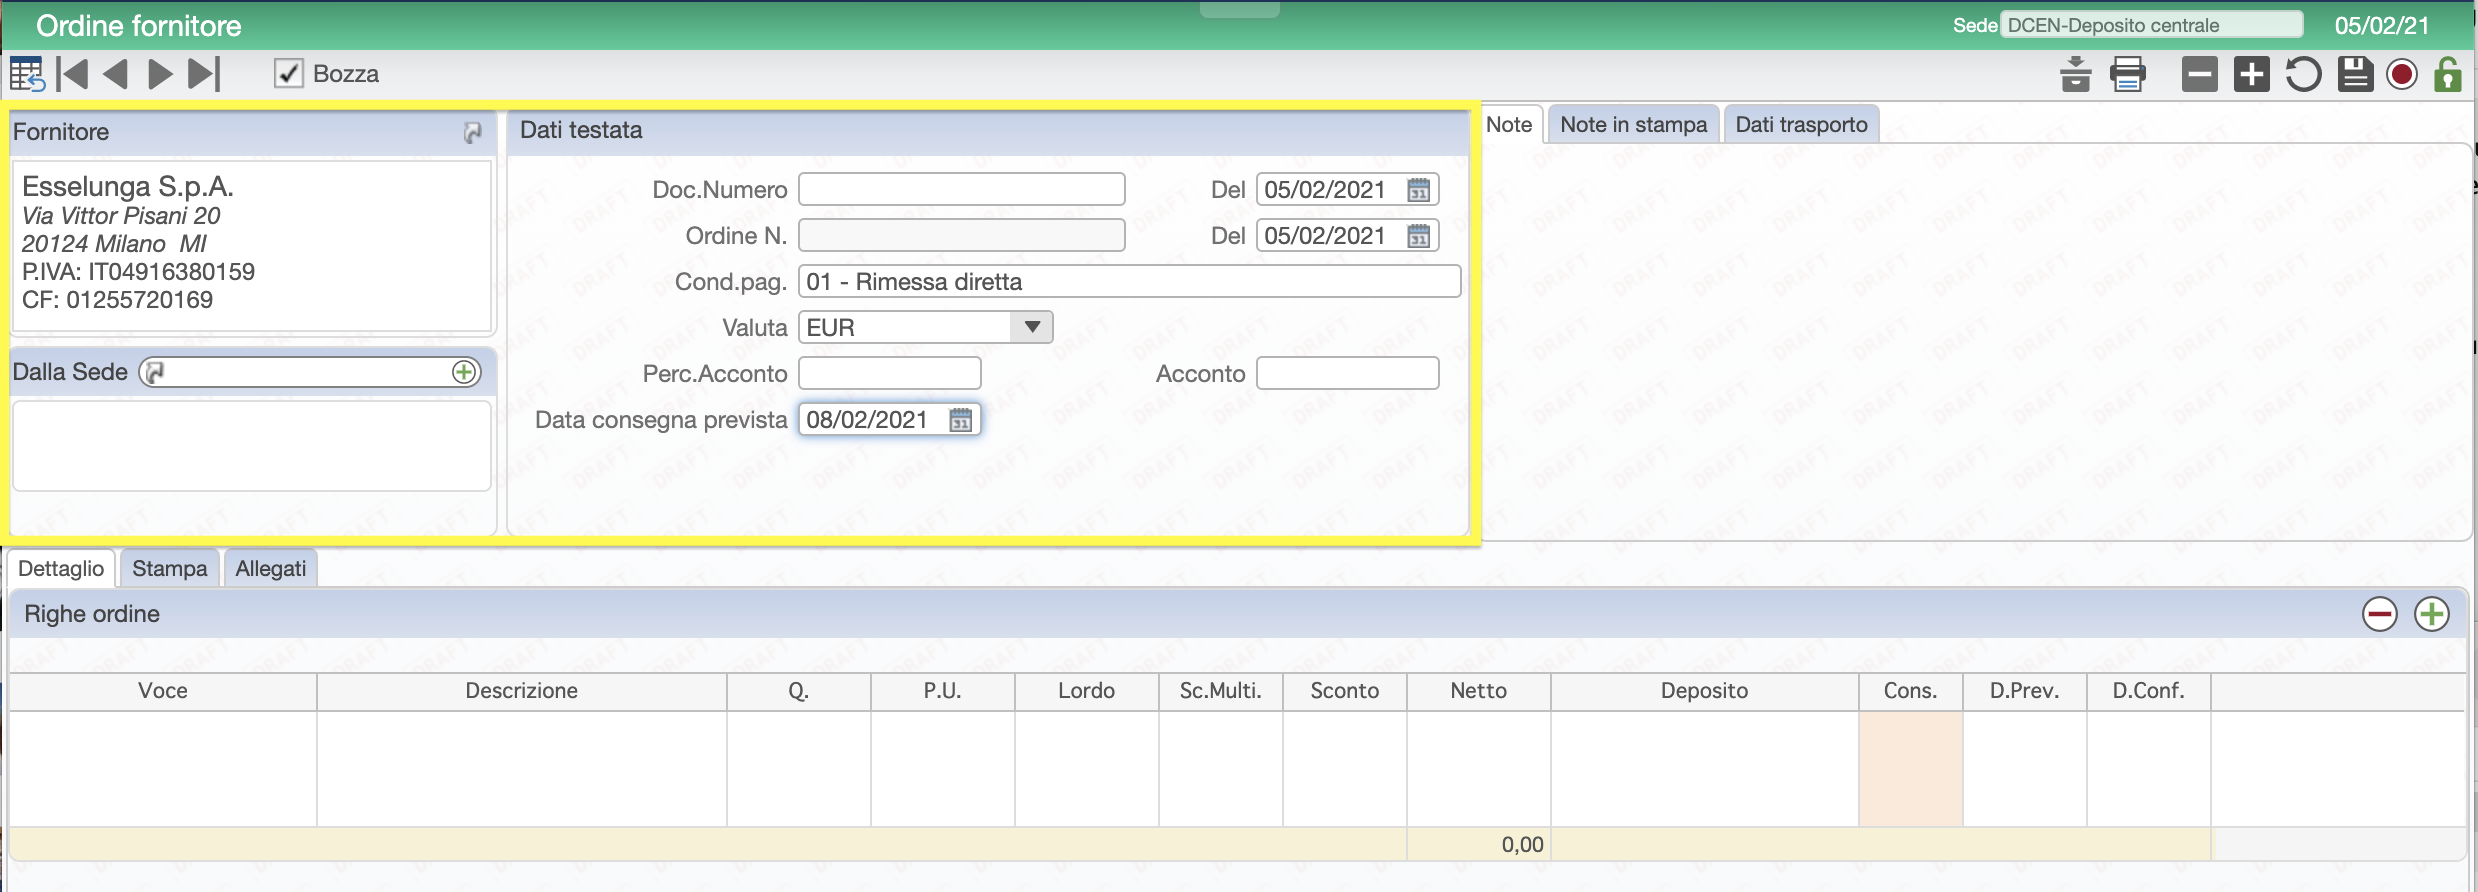Click the Deposito column header
Image resolution: width=2478 pixels, height=892 pixels.
(x=1705, y=691)
